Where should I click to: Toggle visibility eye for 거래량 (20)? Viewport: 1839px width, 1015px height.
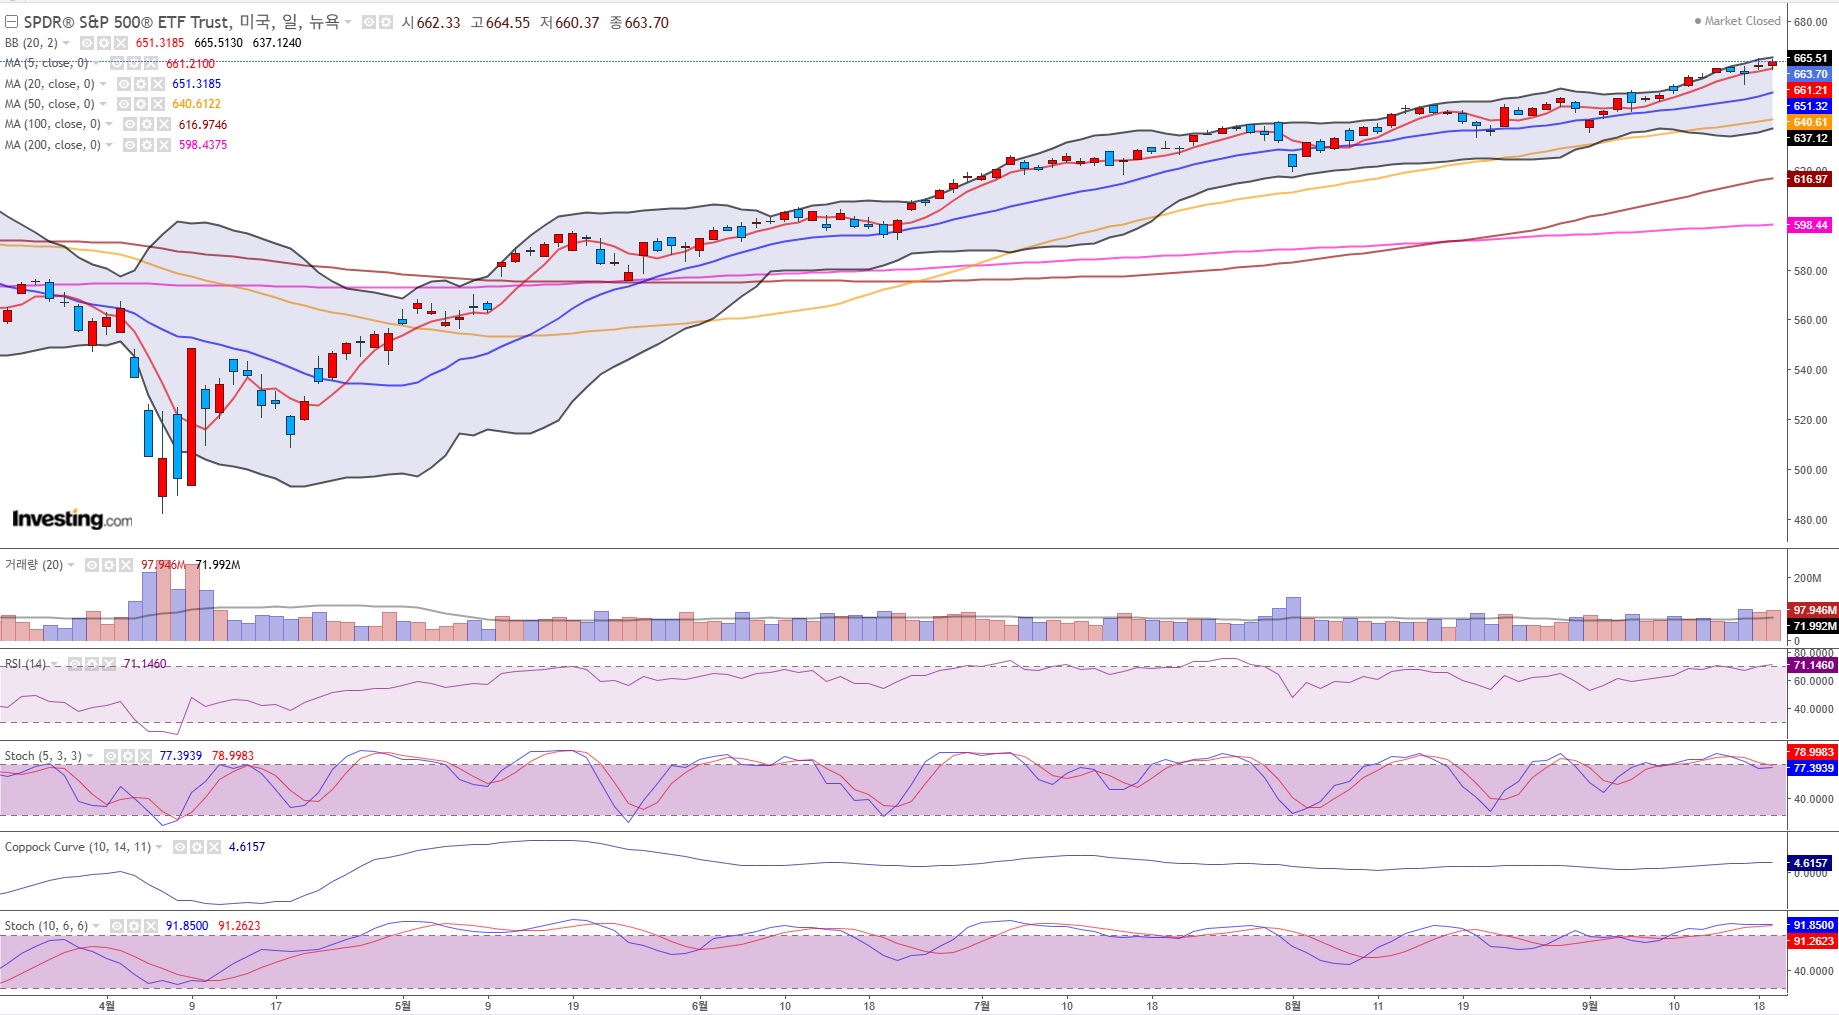pos(92,565)
